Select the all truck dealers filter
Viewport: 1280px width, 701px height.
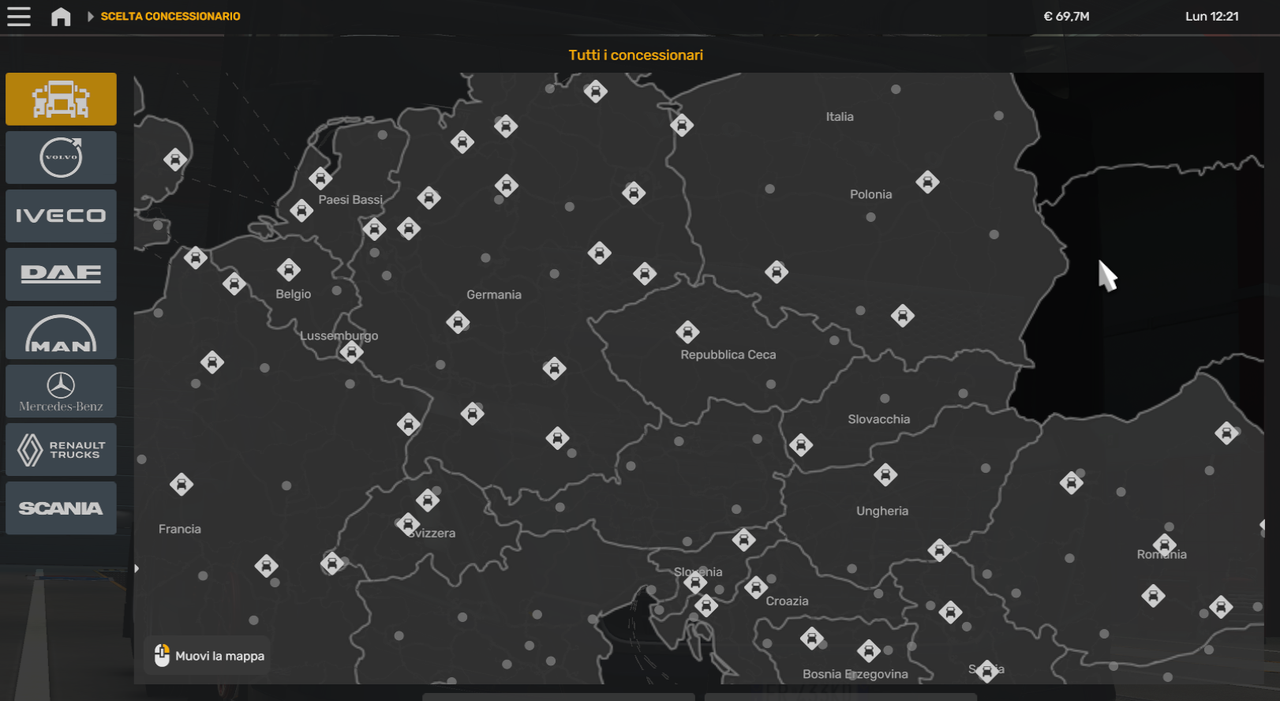click(61, 99)
